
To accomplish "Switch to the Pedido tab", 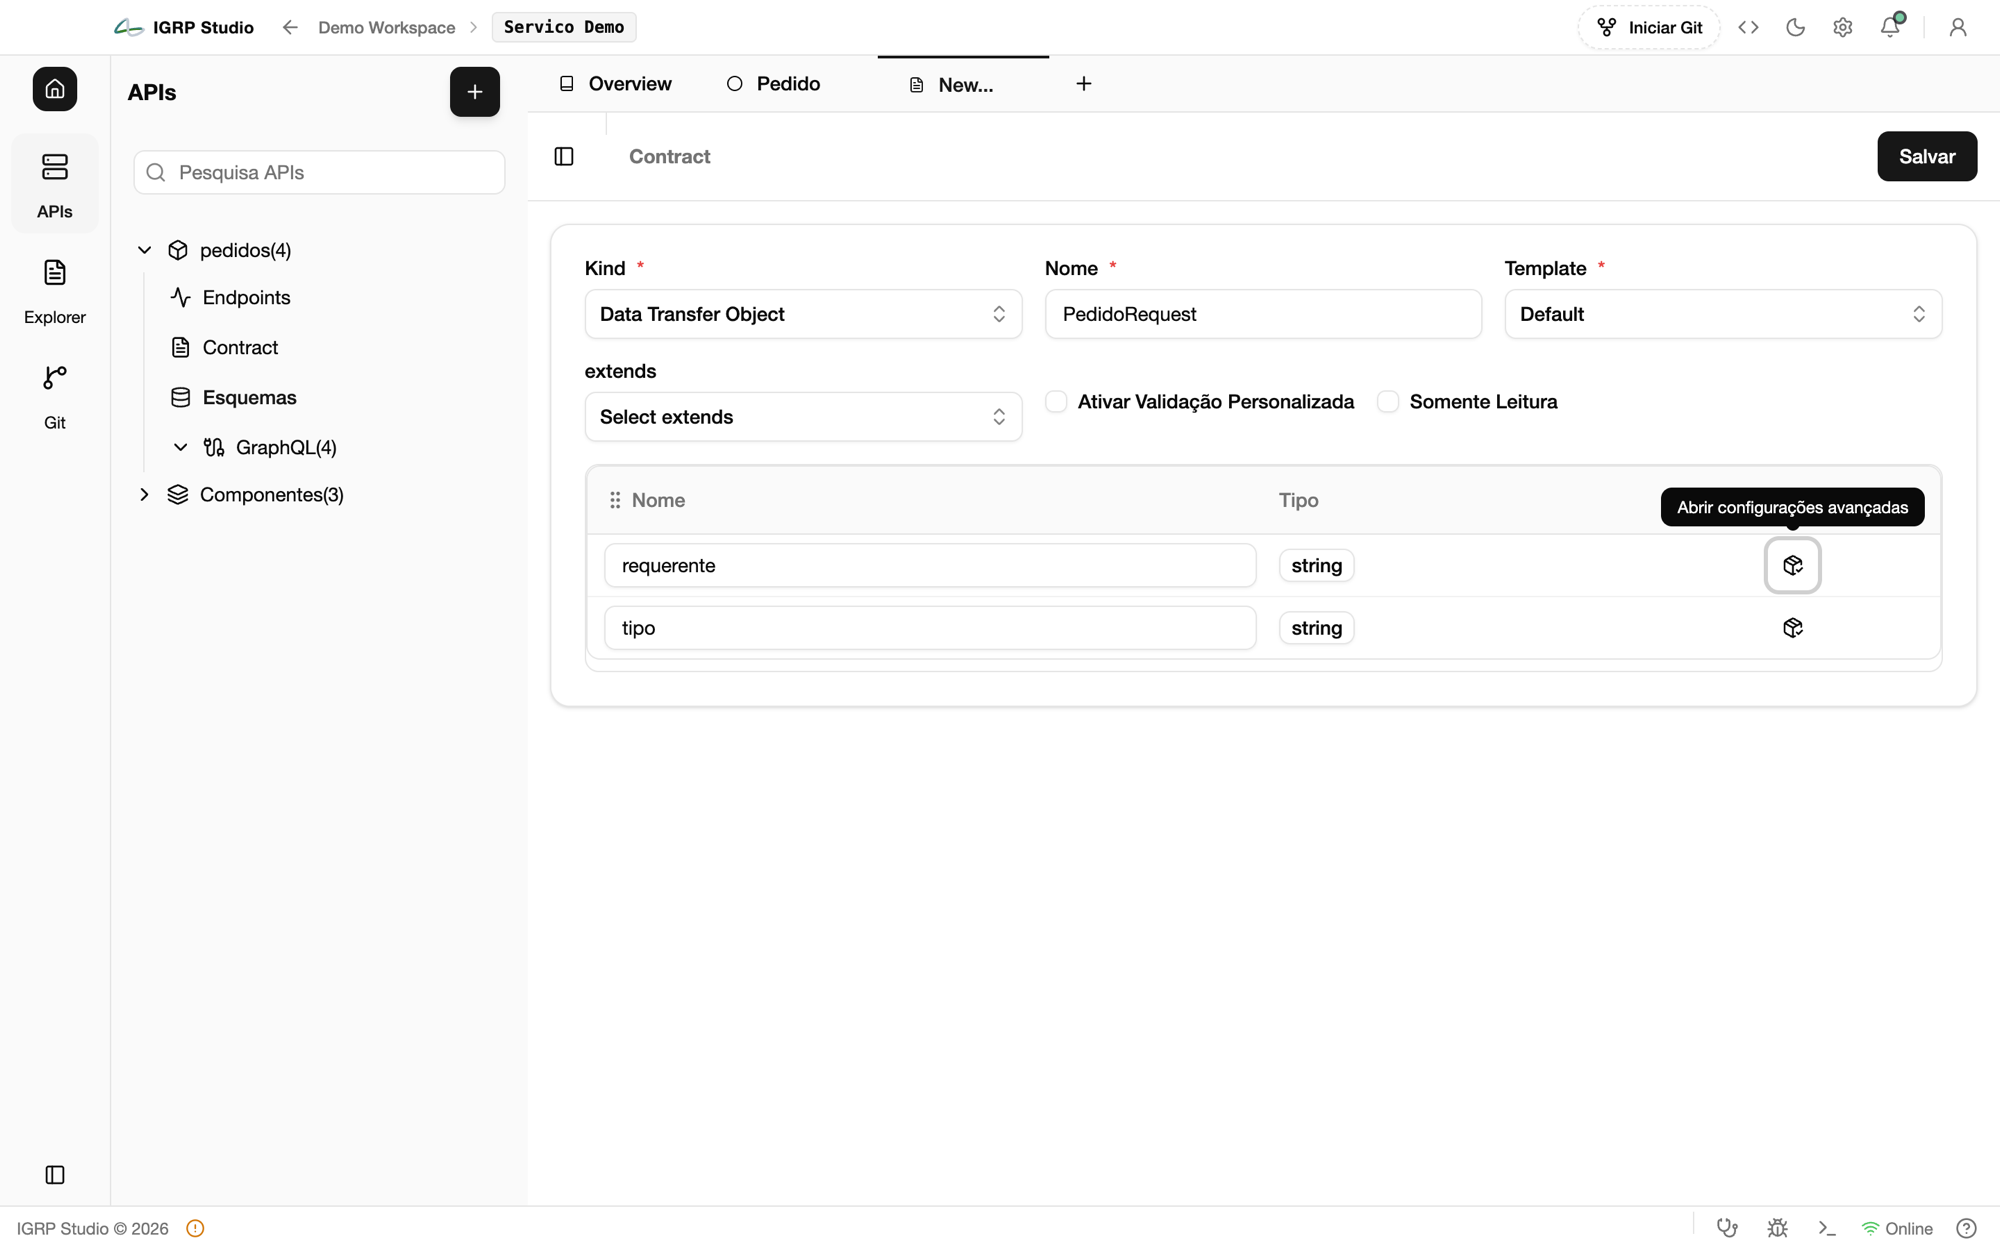I will (773, 84).
